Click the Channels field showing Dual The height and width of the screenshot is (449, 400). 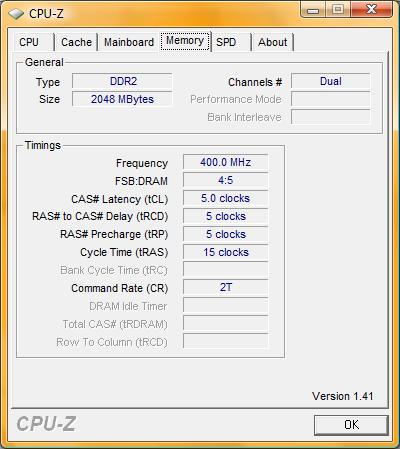pyautogui.click(x=331, y=81)
